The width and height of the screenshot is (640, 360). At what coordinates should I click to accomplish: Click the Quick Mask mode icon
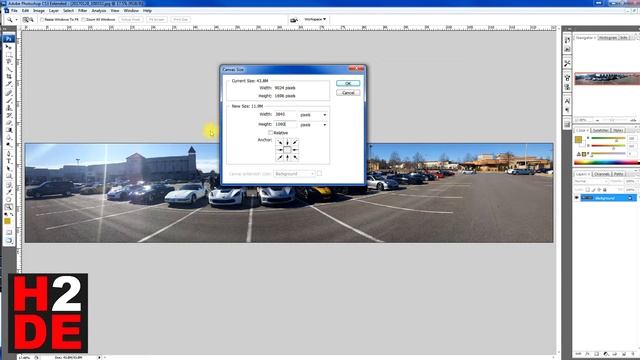9,232
